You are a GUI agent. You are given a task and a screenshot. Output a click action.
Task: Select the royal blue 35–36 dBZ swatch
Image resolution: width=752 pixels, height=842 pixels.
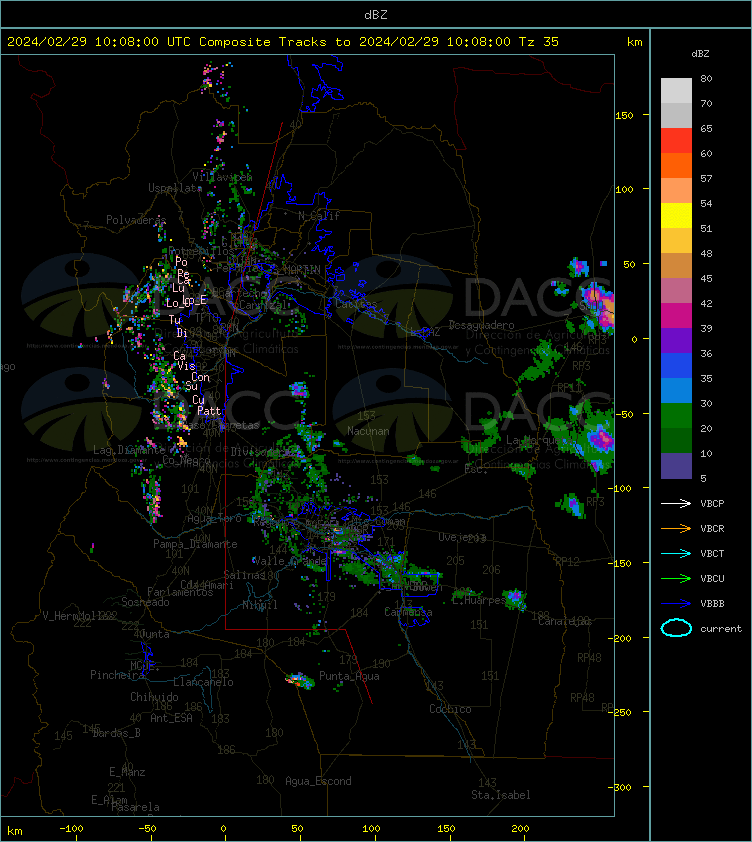pyautogui.click(x=676, y=366)
